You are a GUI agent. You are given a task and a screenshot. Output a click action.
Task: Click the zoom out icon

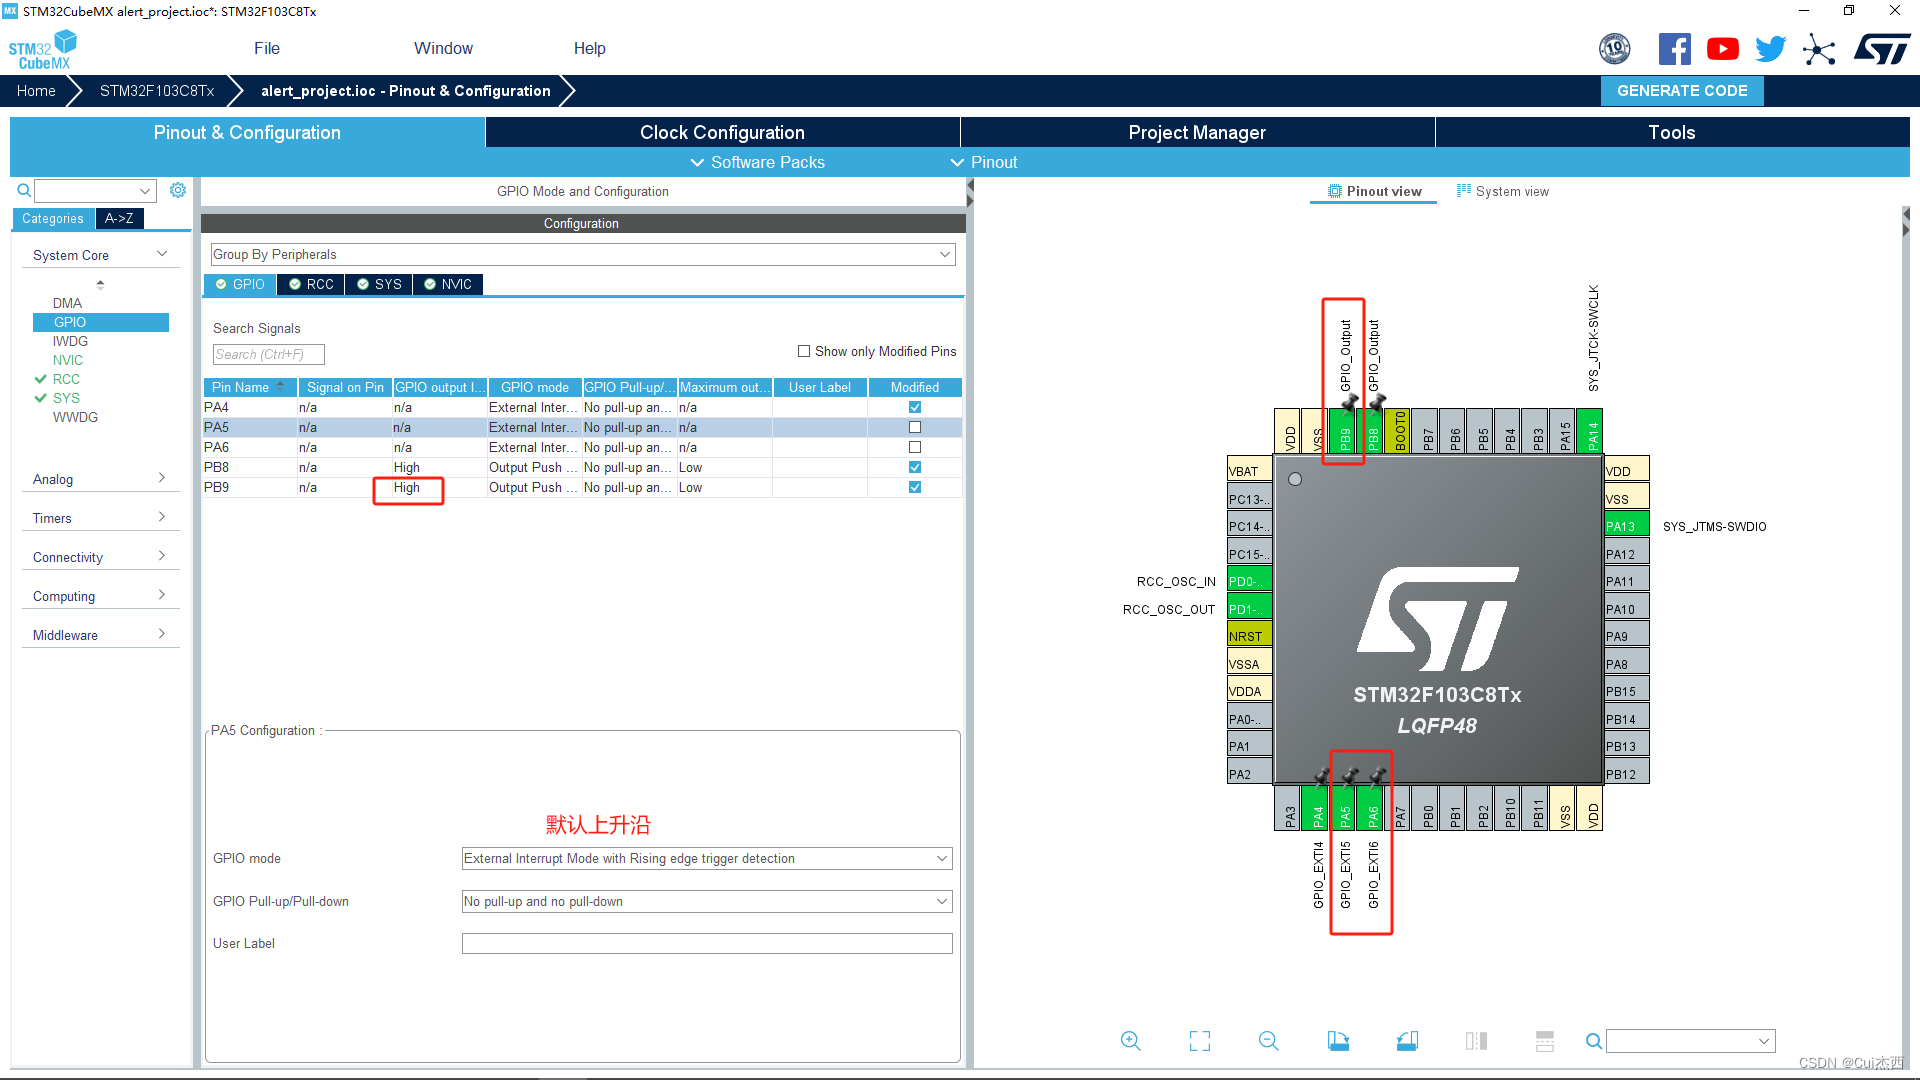(1267, 1039)
